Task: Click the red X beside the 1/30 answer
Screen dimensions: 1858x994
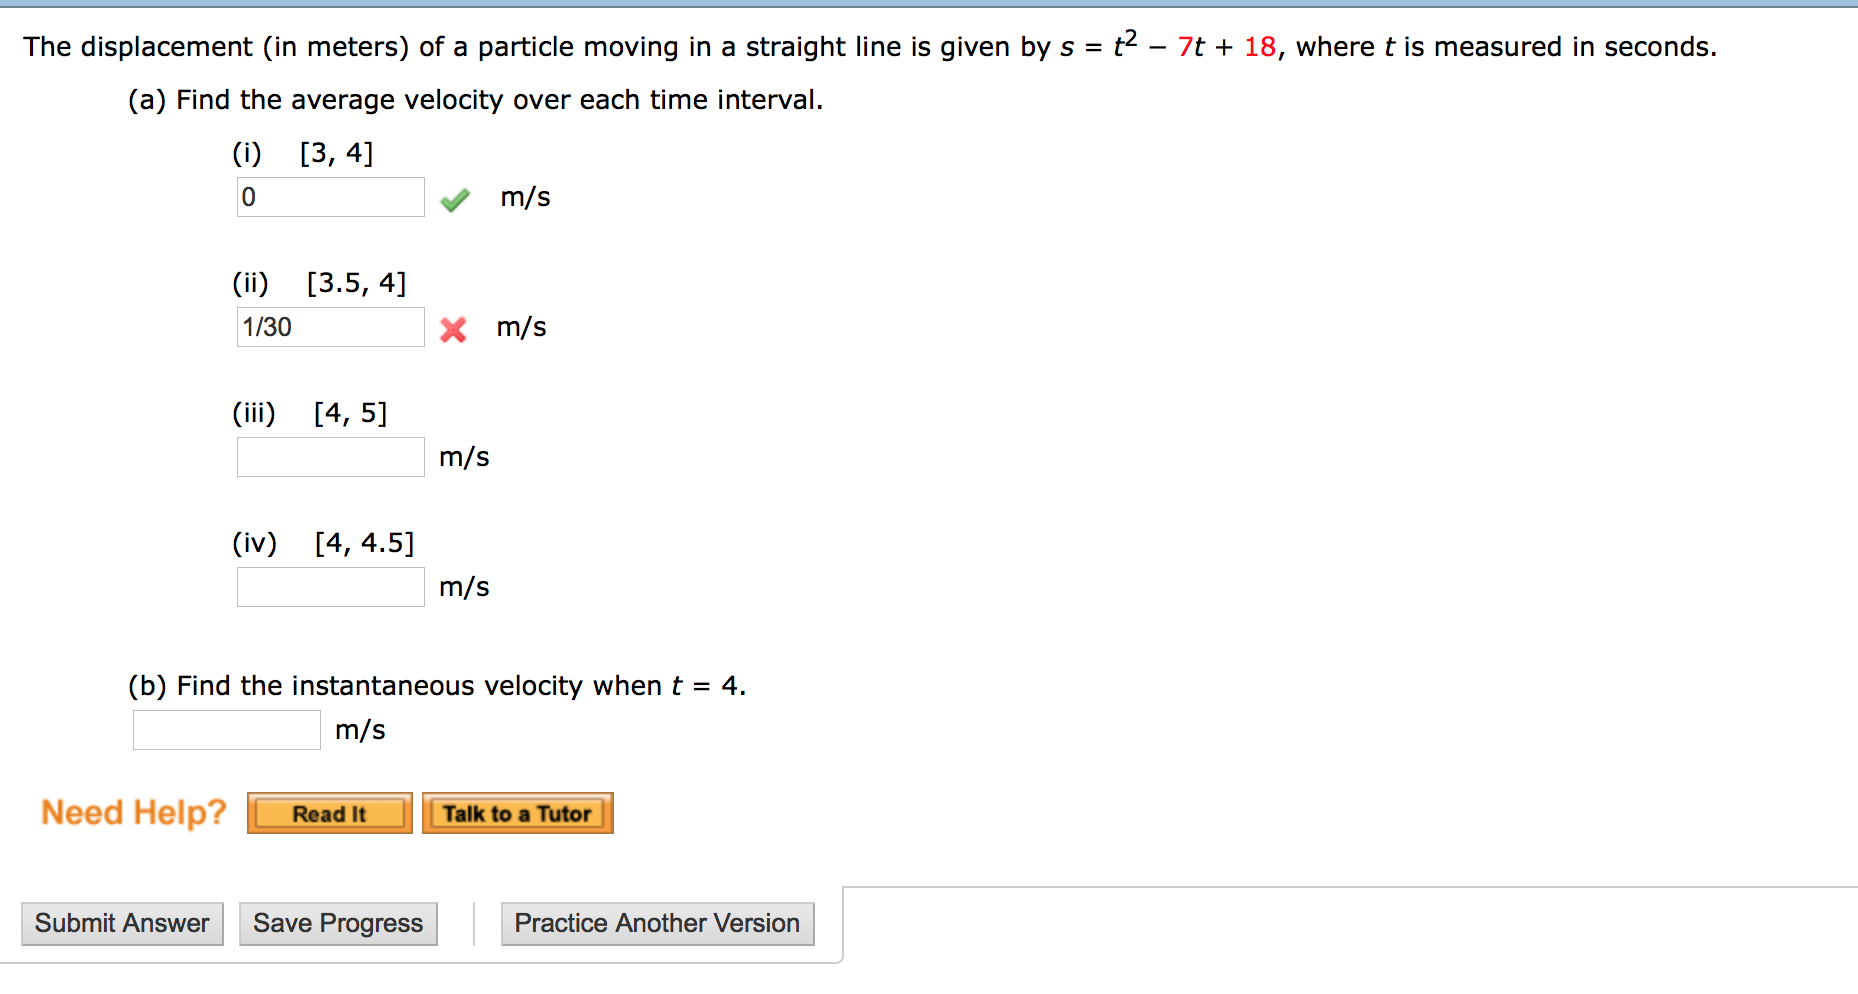Action: (x=453, y=330)
